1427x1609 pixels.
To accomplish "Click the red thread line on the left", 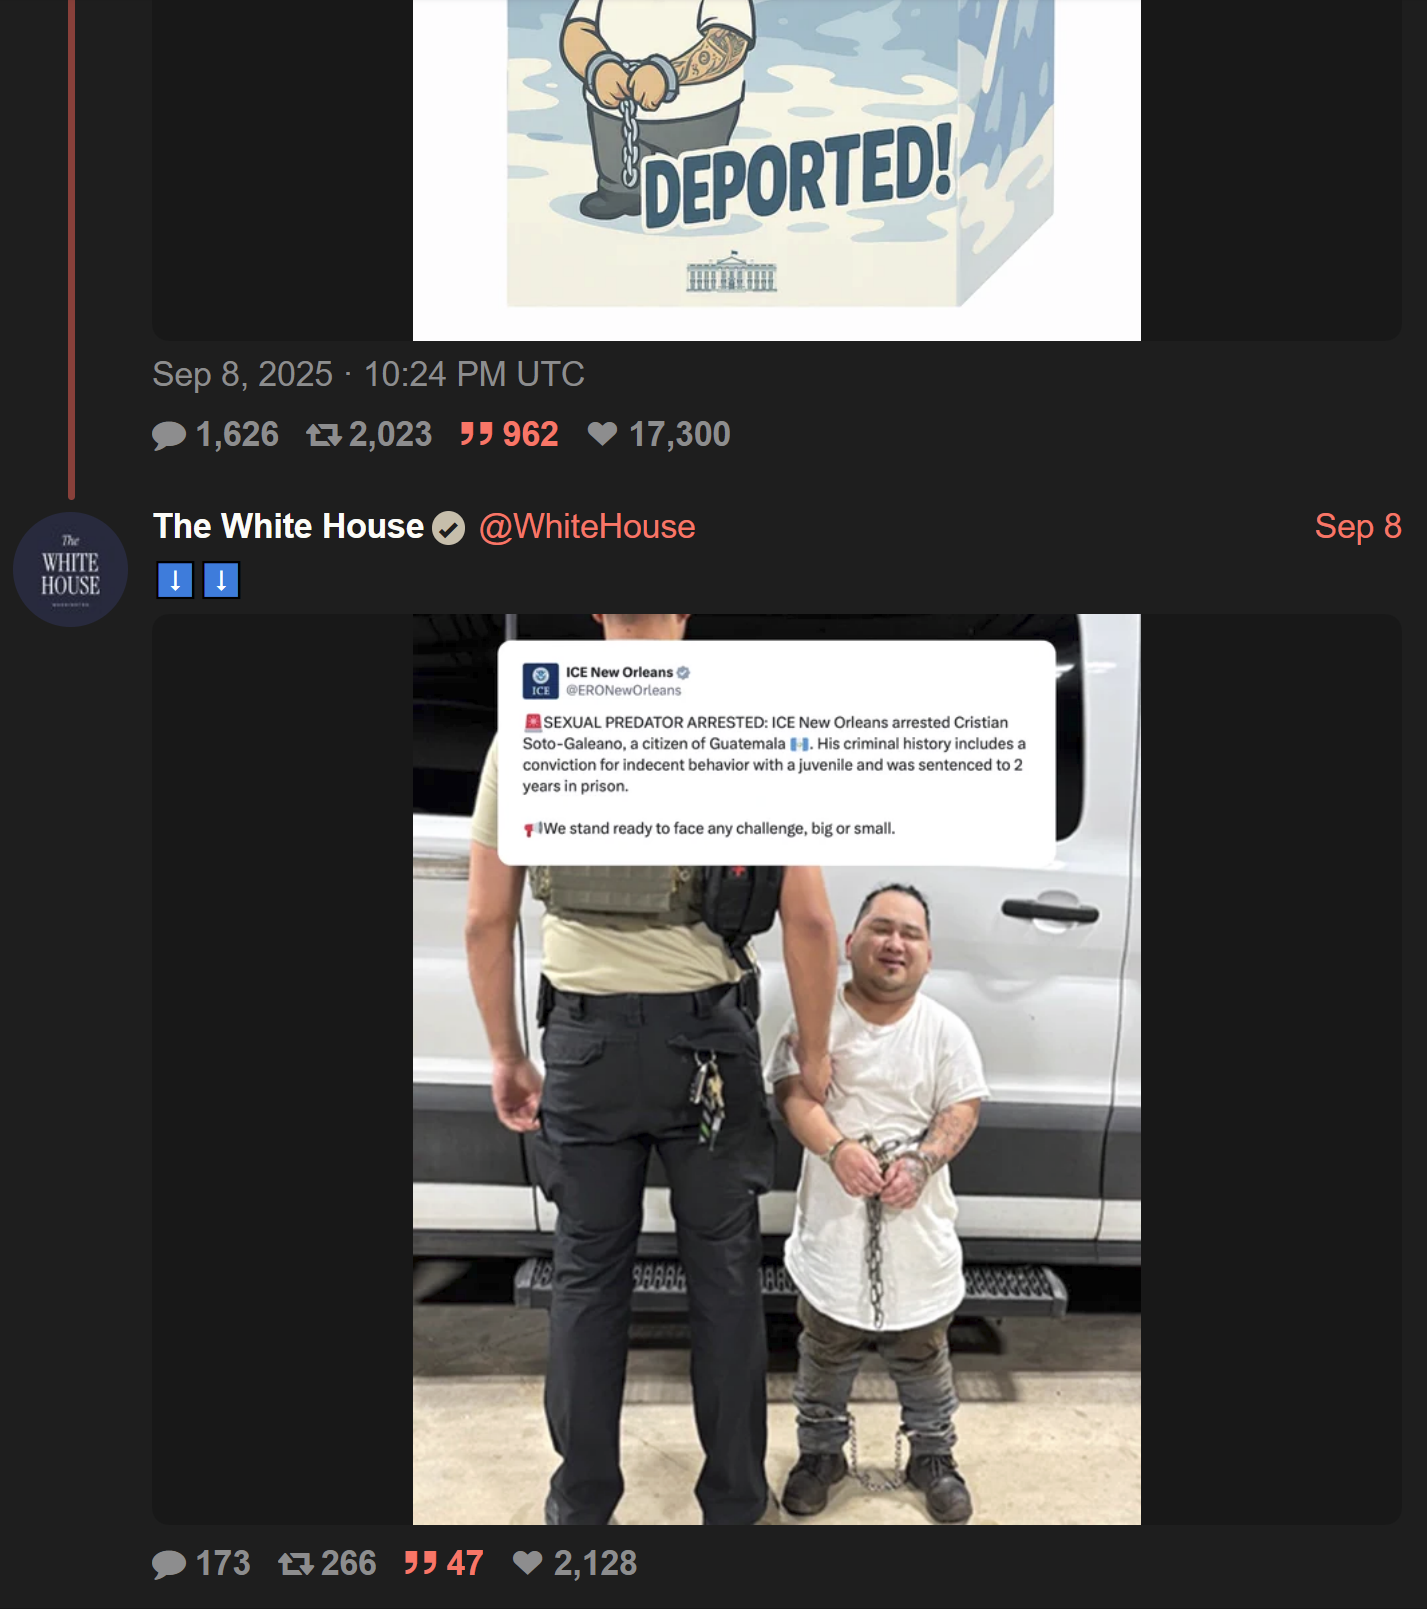I will pyautogui.click(x=71, y=249).
